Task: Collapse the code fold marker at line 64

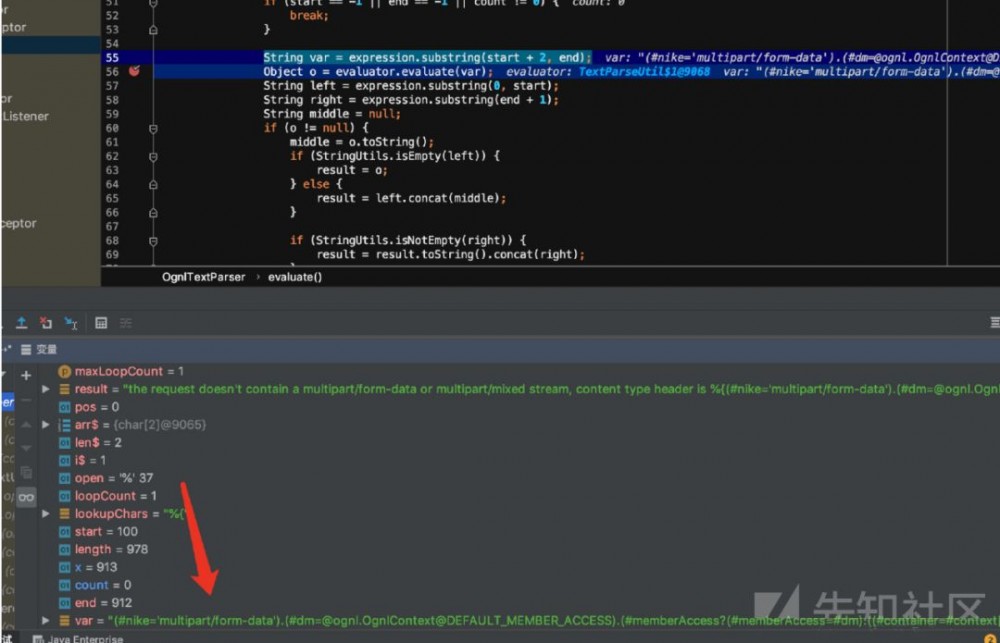Action: pos(153,184)
